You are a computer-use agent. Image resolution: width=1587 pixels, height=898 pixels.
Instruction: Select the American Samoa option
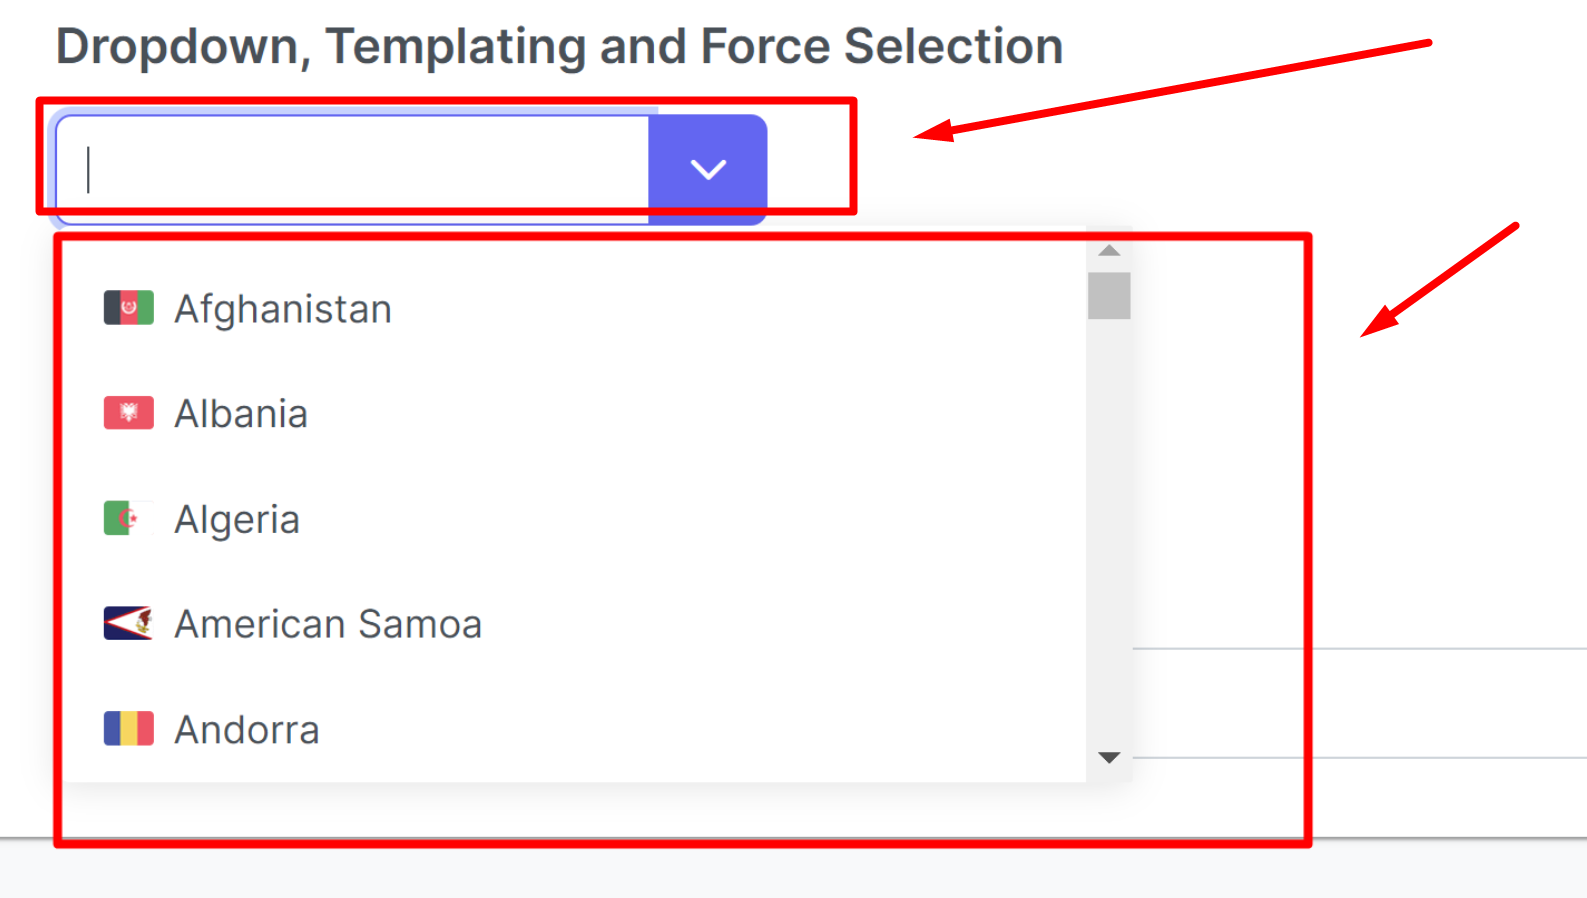click(328, 623)
